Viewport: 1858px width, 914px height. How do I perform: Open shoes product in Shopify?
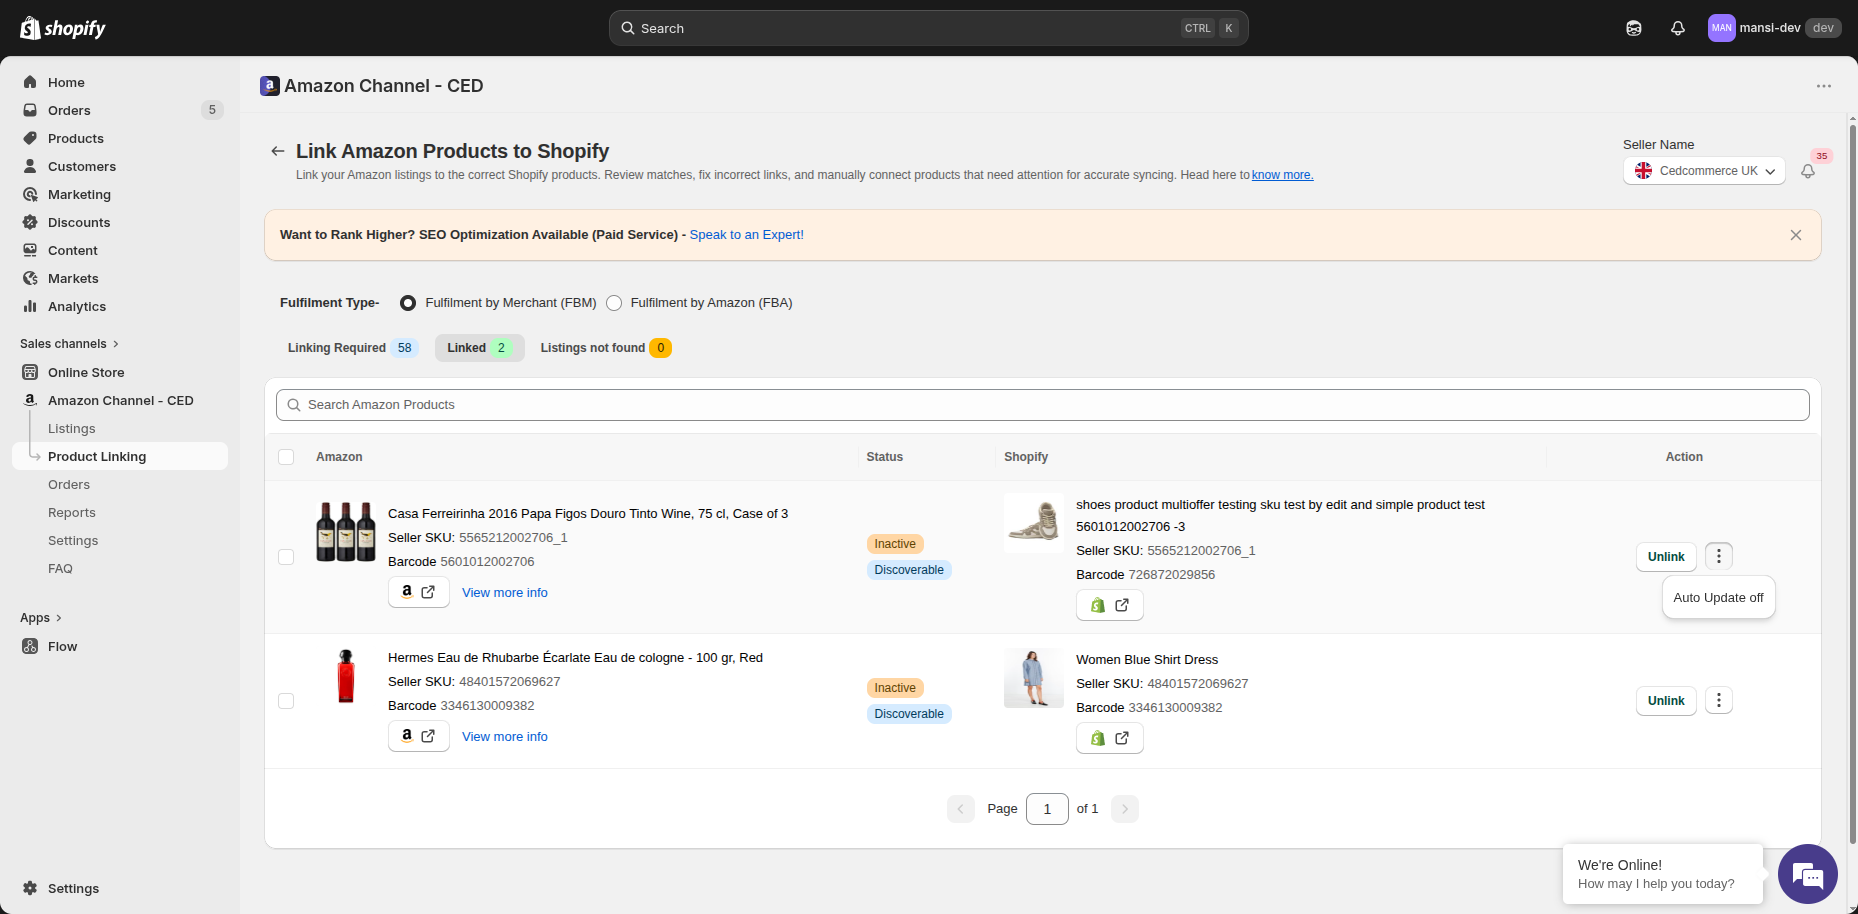[x=1110, y=605]
